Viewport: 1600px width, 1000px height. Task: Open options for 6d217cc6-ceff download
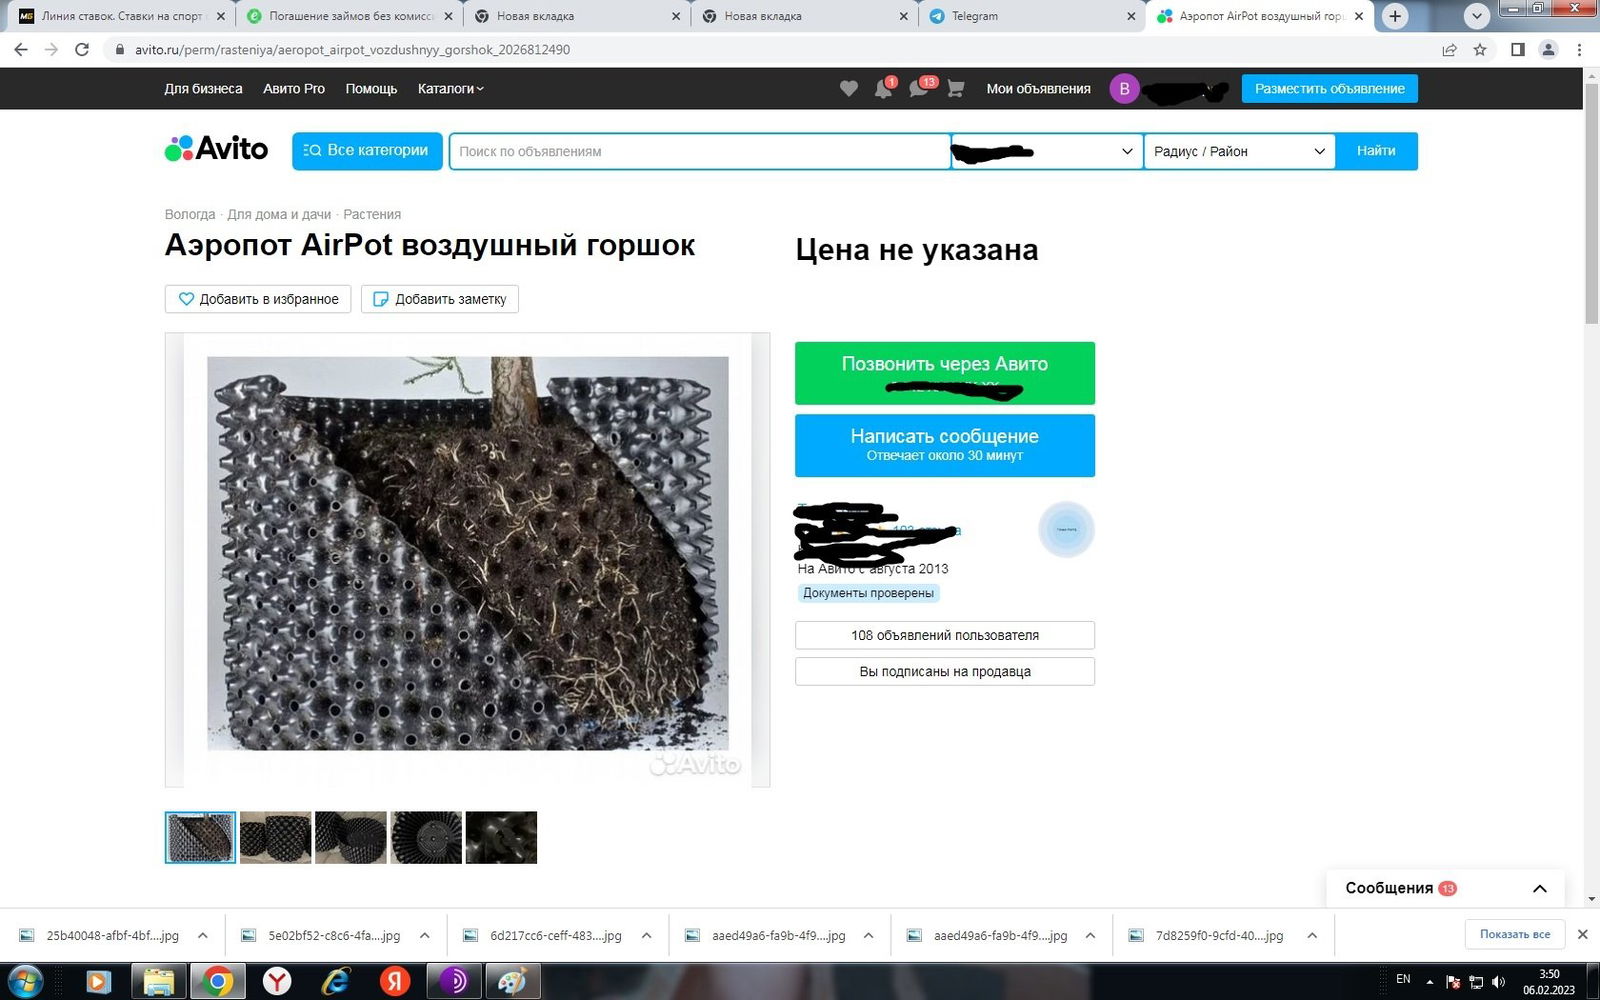pyautogui.click(x=647, y=936)
